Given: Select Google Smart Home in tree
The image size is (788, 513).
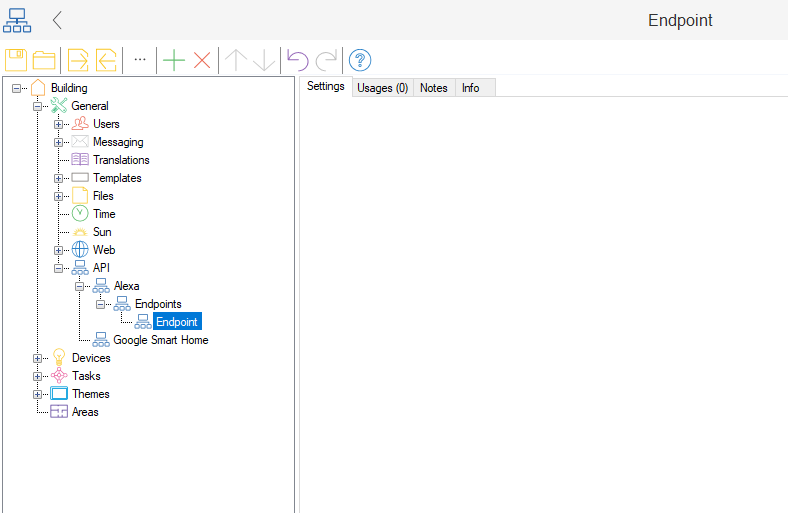Looking at the screenshot, I should pyautogui.click(x=160, y=340).
